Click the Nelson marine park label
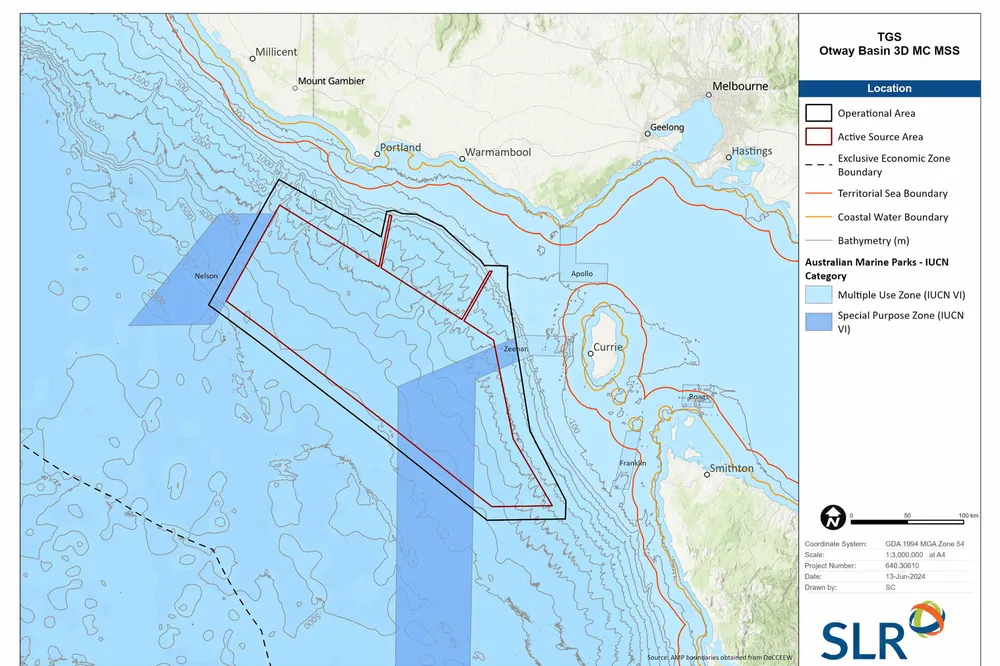The width and height of the screenshot is (1000, 666). pos(206,275)
